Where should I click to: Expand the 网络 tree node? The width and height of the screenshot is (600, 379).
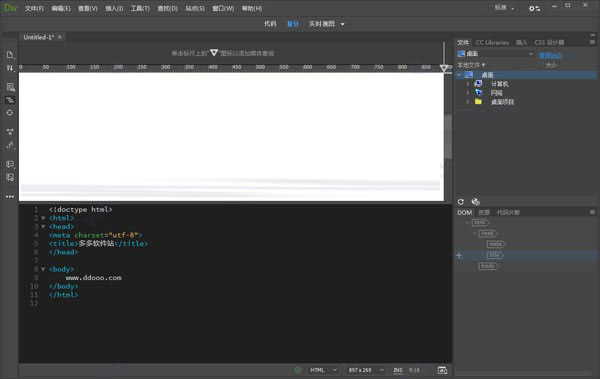[468, 93]
